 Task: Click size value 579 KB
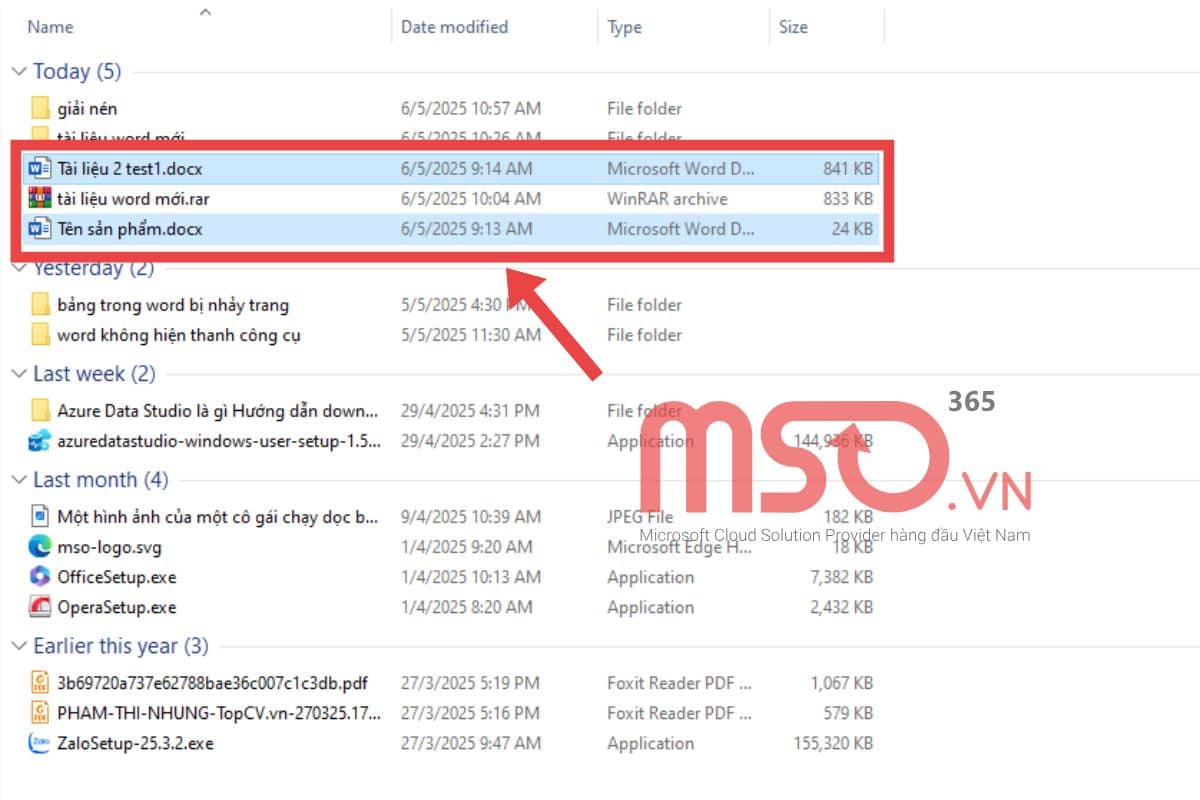(848, 713)
